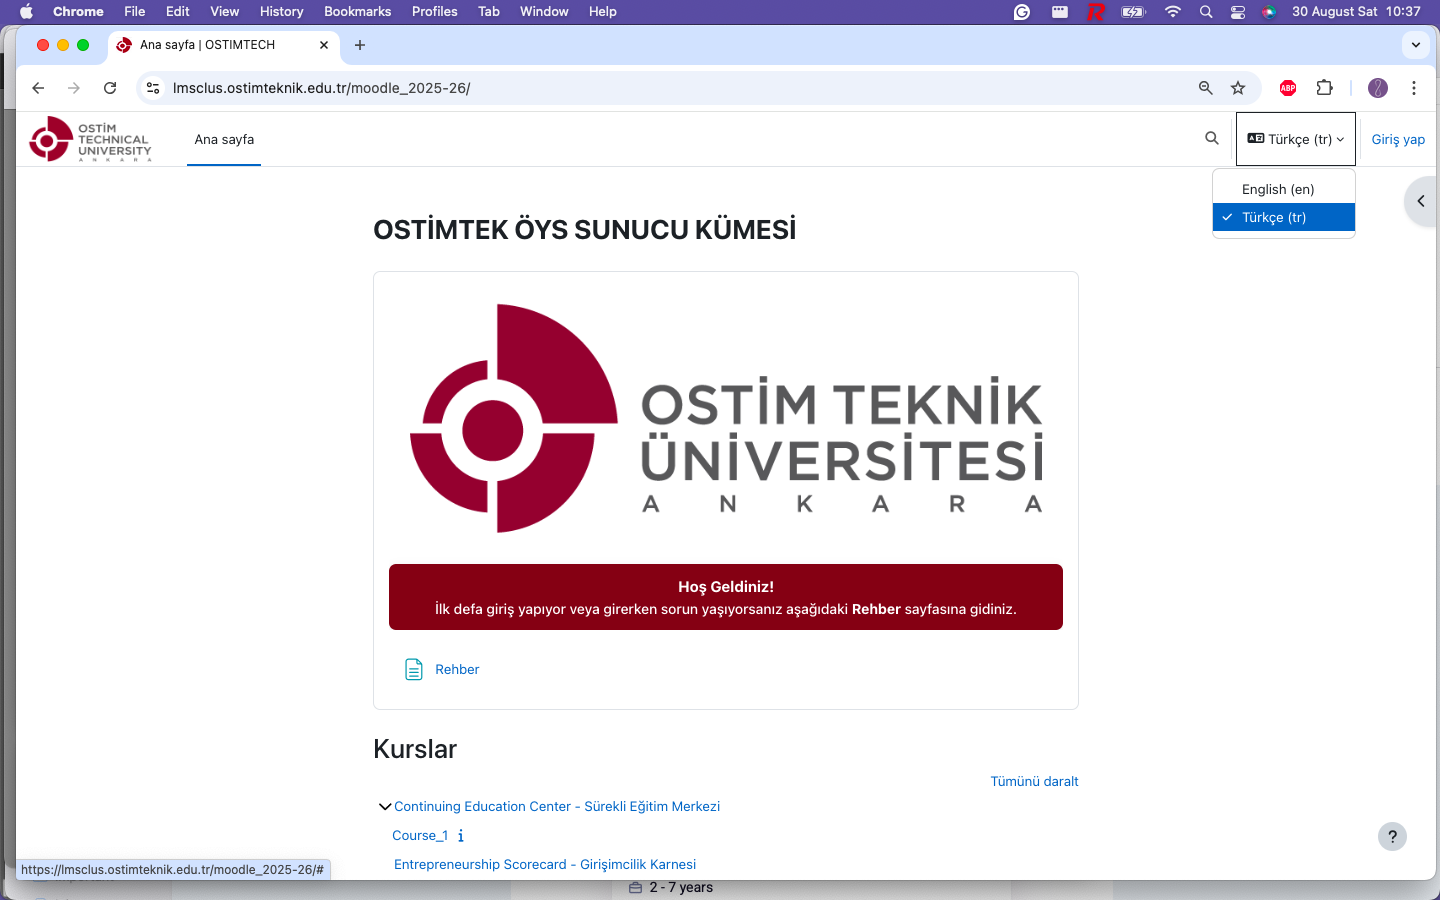Click the info icon next to Course_1

(460, 836)
